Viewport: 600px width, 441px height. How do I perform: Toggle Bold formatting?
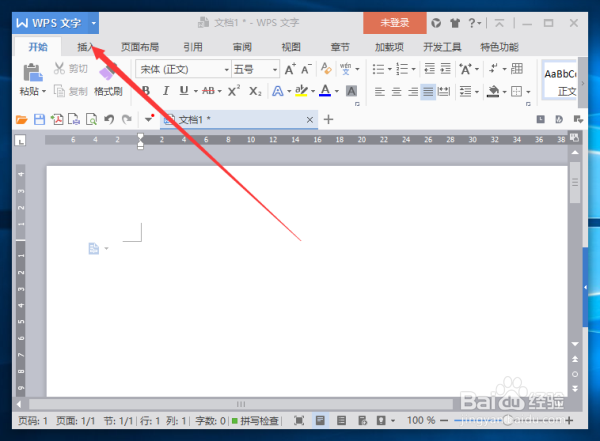coord(145,91)
